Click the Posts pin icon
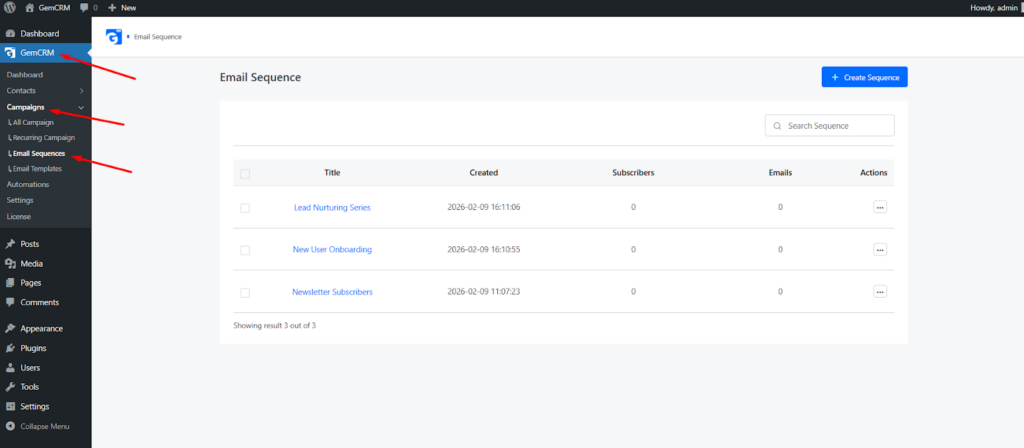 pyautogui.click(x=10, y=244)
